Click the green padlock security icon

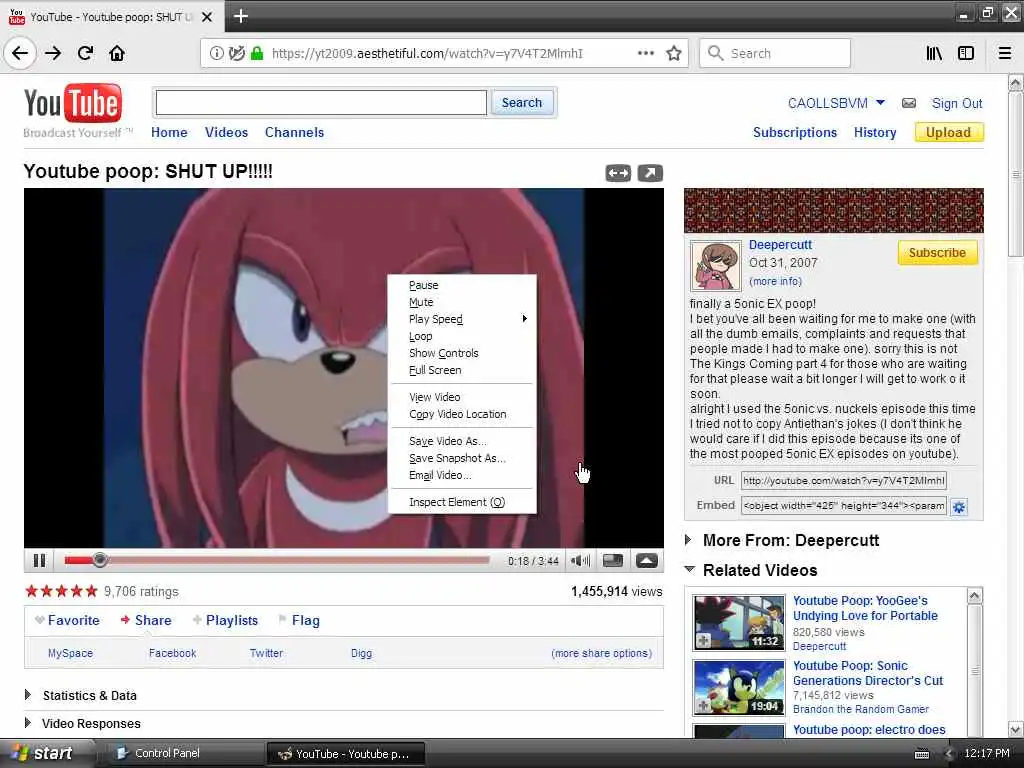[x=257, y=54]
